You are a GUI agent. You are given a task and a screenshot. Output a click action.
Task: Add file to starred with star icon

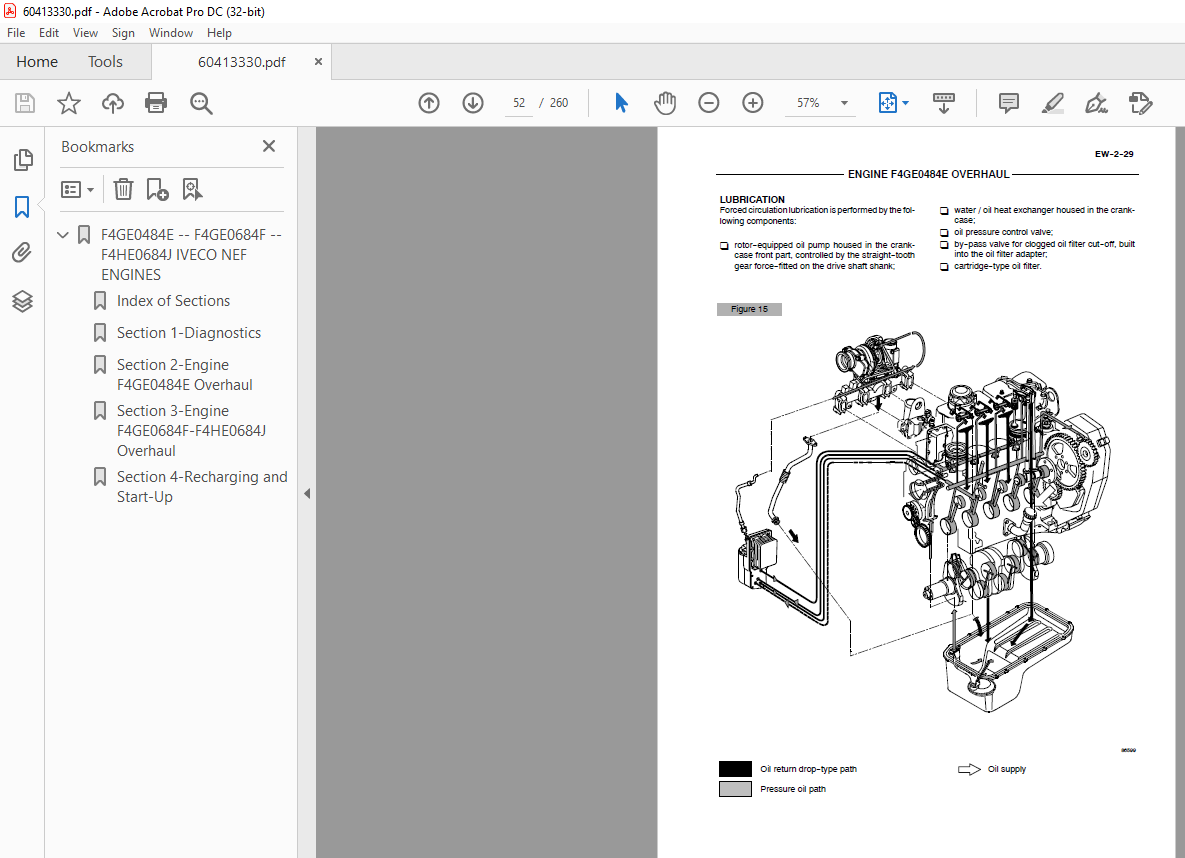tap(69, 103)
